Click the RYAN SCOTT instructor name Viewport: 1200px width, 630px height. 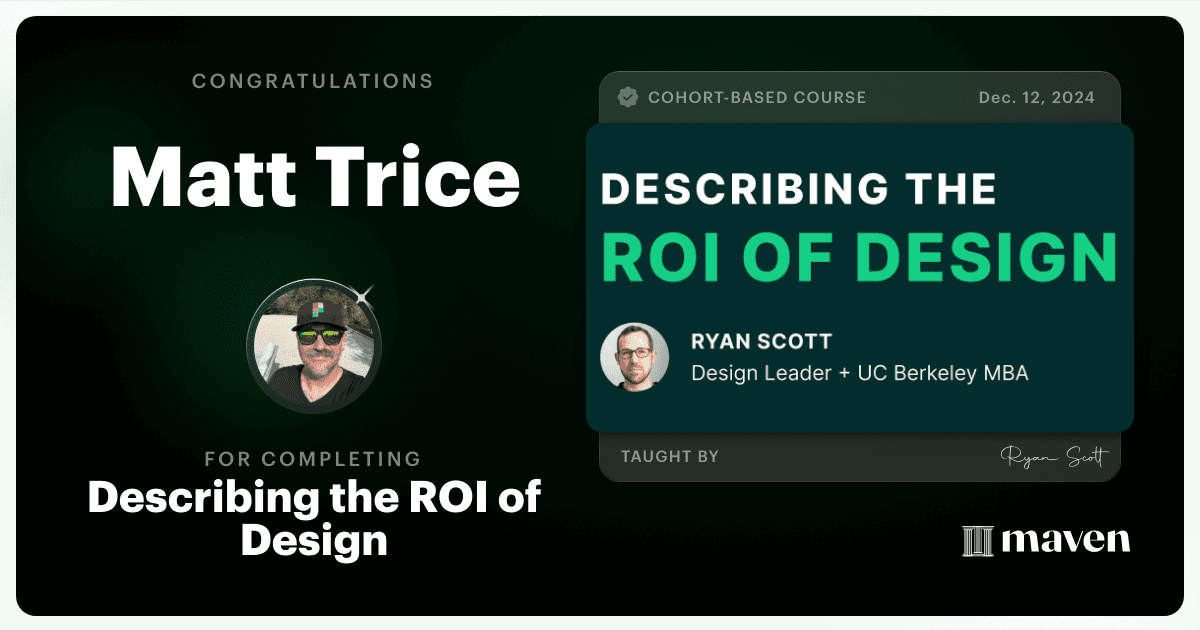coord(761,342)
